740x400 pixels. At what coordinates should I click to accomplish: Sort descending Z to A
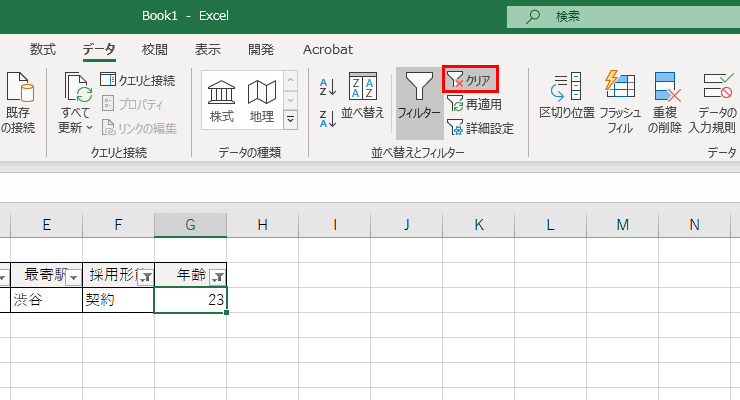pos(328,118)
